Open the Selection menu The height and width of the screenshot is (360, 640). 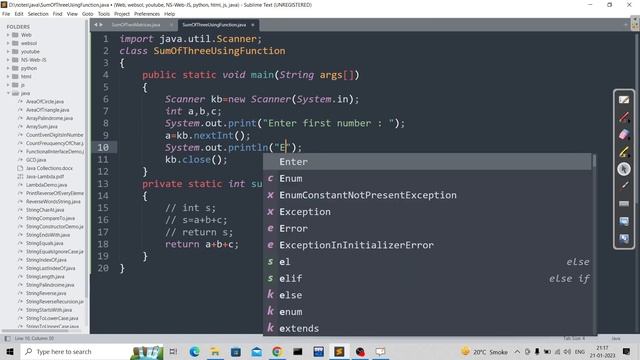[x=38, y=14]
